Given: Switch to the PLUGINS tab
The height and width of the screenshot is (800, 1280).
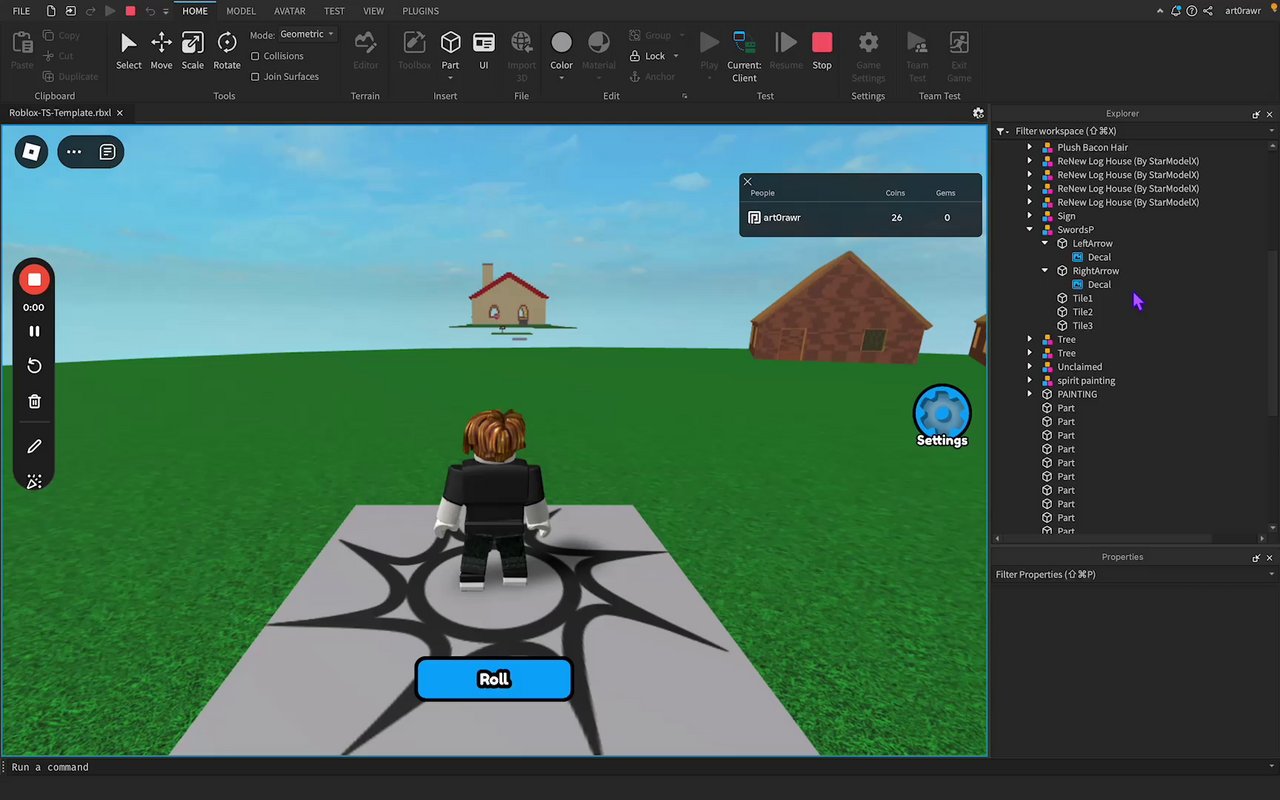Looking at the screenshot, I should (420, 11).
